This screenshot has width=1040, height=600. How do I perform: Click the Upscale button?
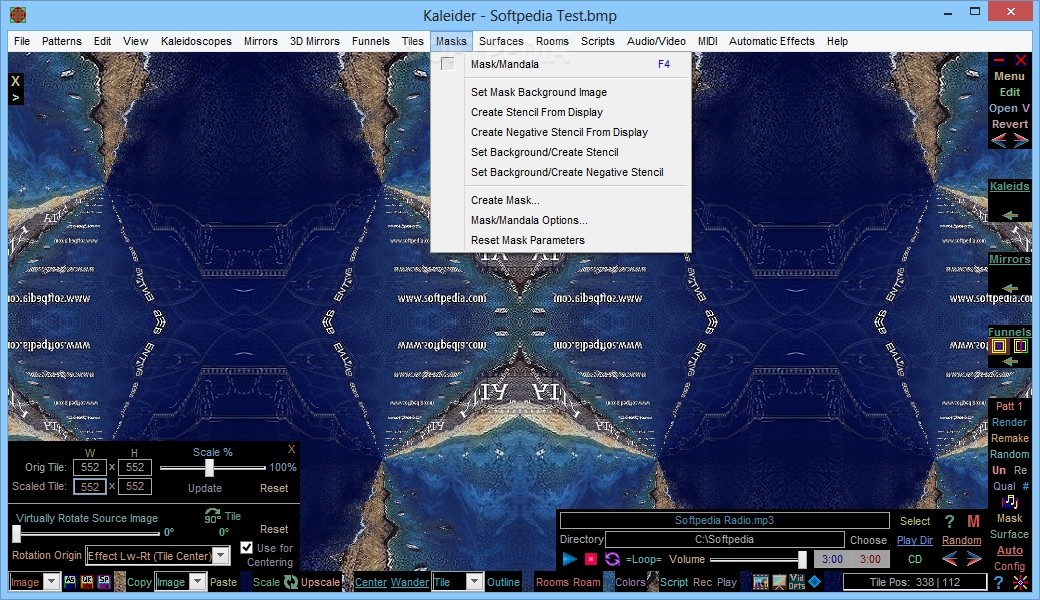point(320,582)
